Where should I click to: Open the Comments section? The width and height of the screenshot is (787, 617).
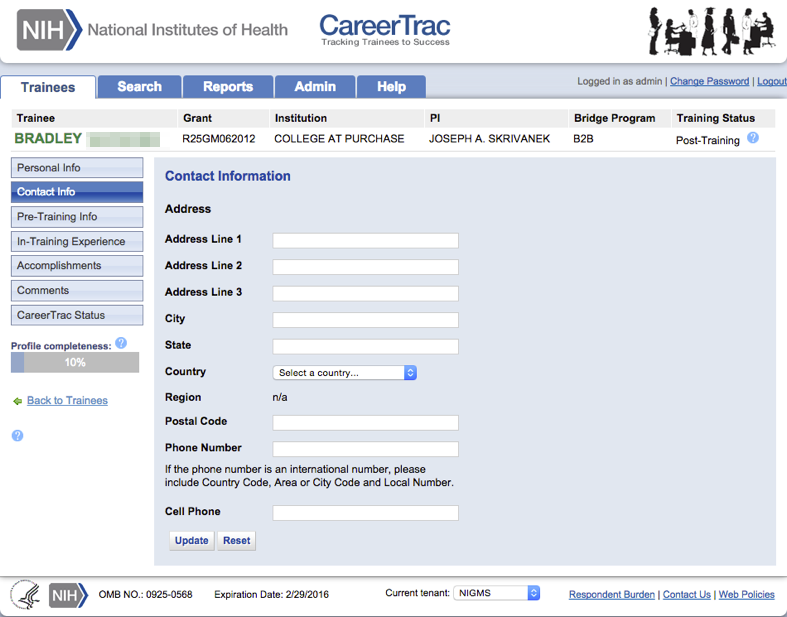click(77, 290)
